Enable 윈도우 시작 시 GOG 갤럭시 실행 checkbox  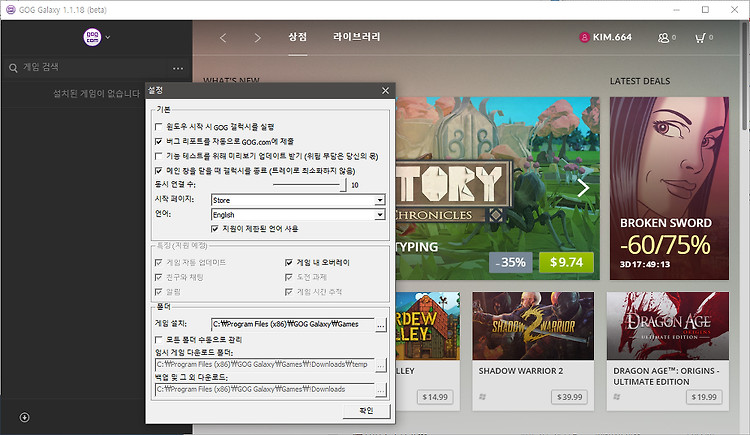(x=159, y=127)
